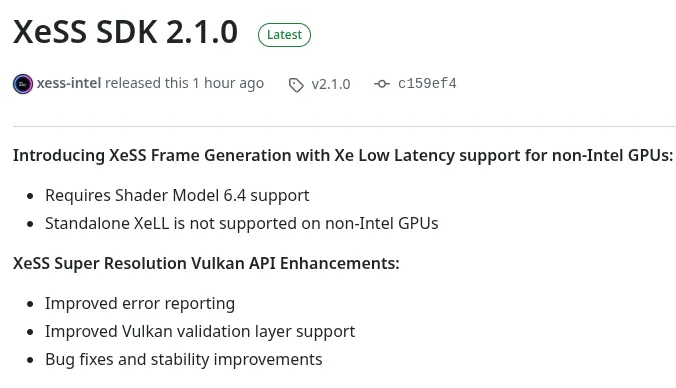Click the xess-intel profile avatar
The height and width of the screenshot is (388, 676).
(23, 84)
